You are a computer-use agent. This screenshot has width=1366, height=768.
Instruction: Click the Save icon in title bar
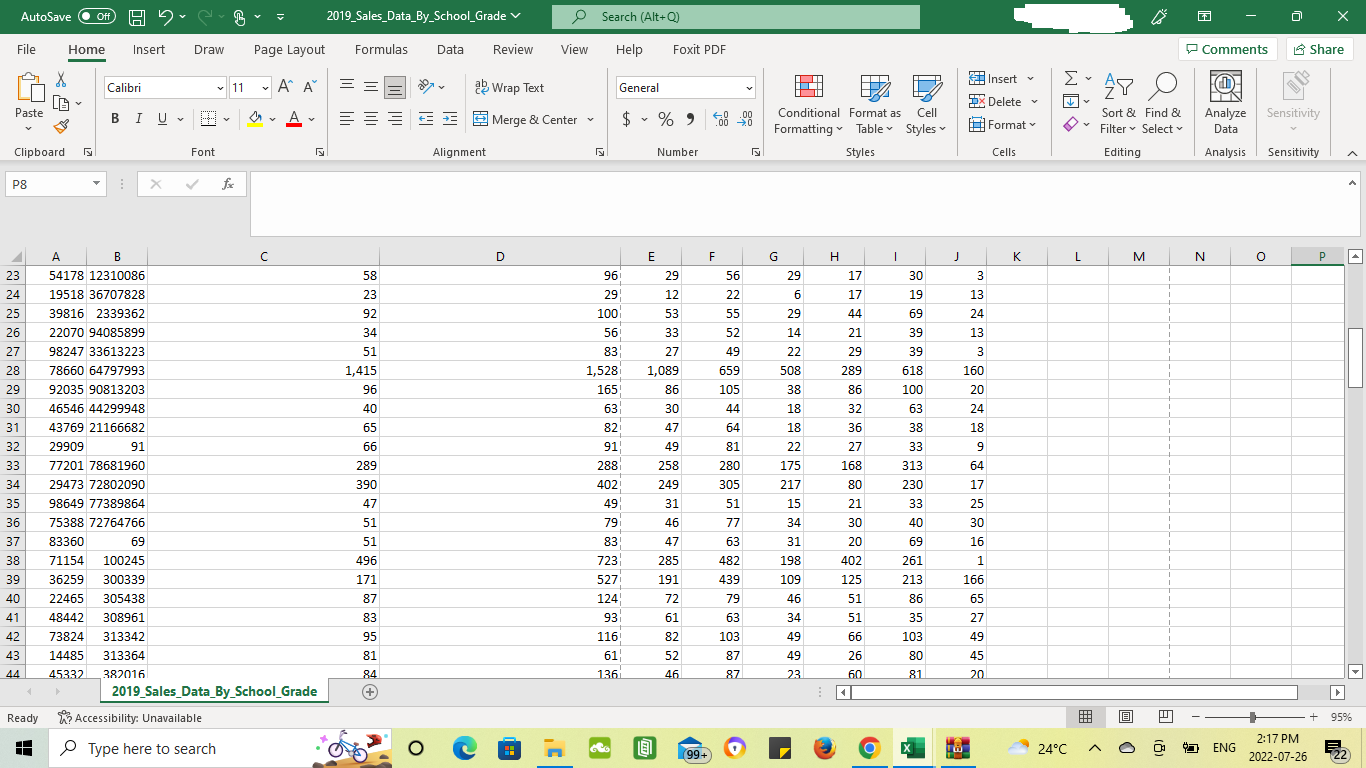pos(138,17)
